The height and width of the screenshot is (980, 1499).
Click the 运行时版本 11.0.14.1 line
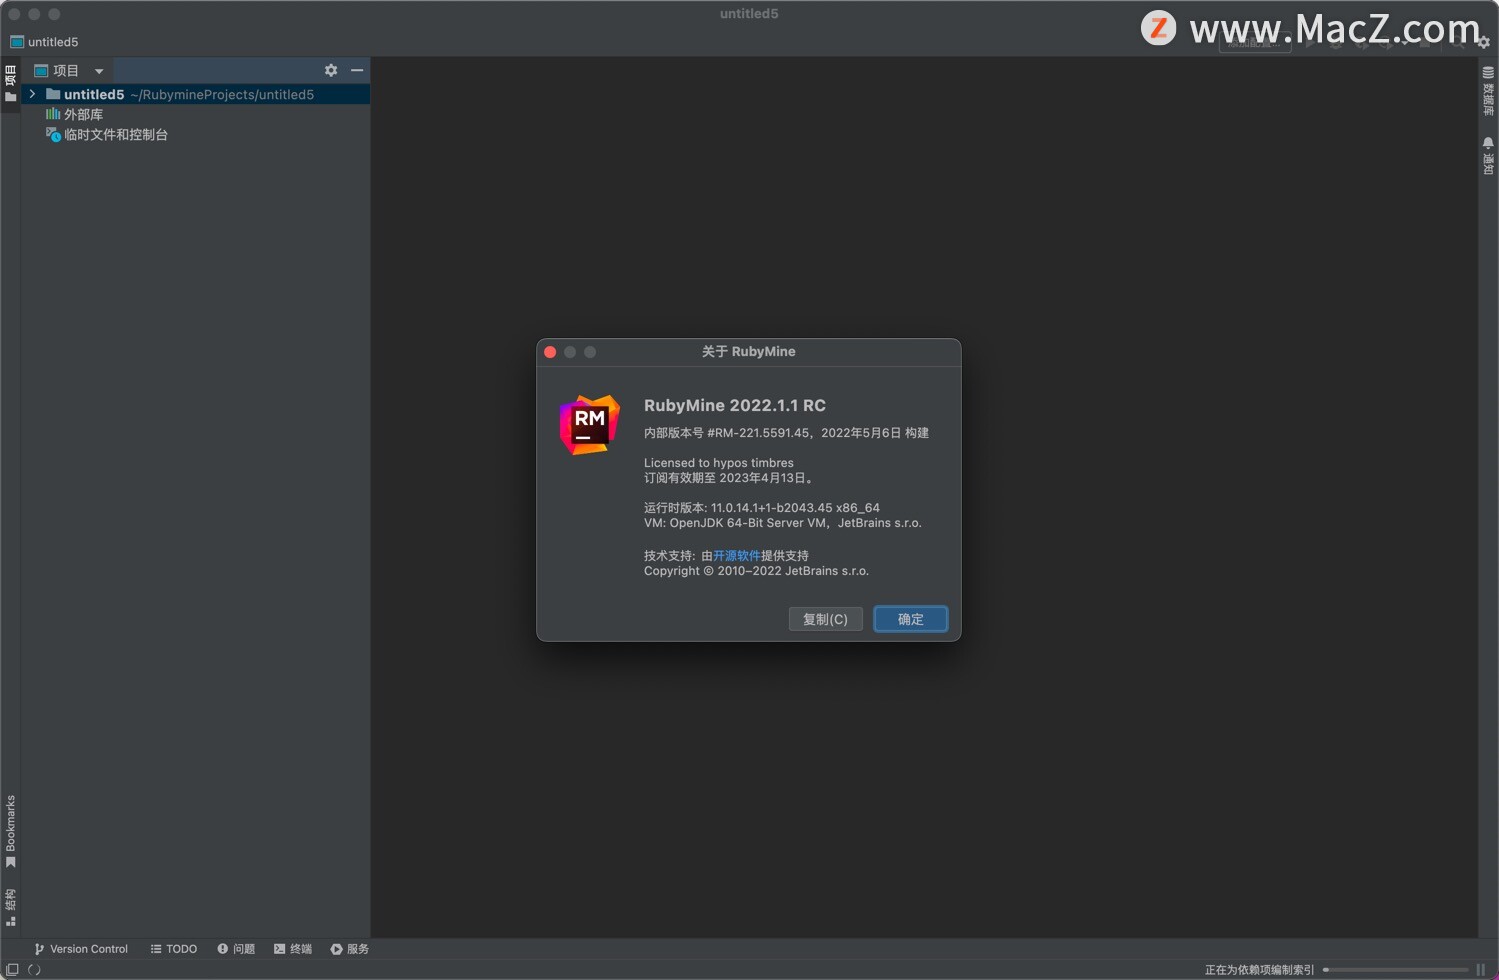click(762, 508)
